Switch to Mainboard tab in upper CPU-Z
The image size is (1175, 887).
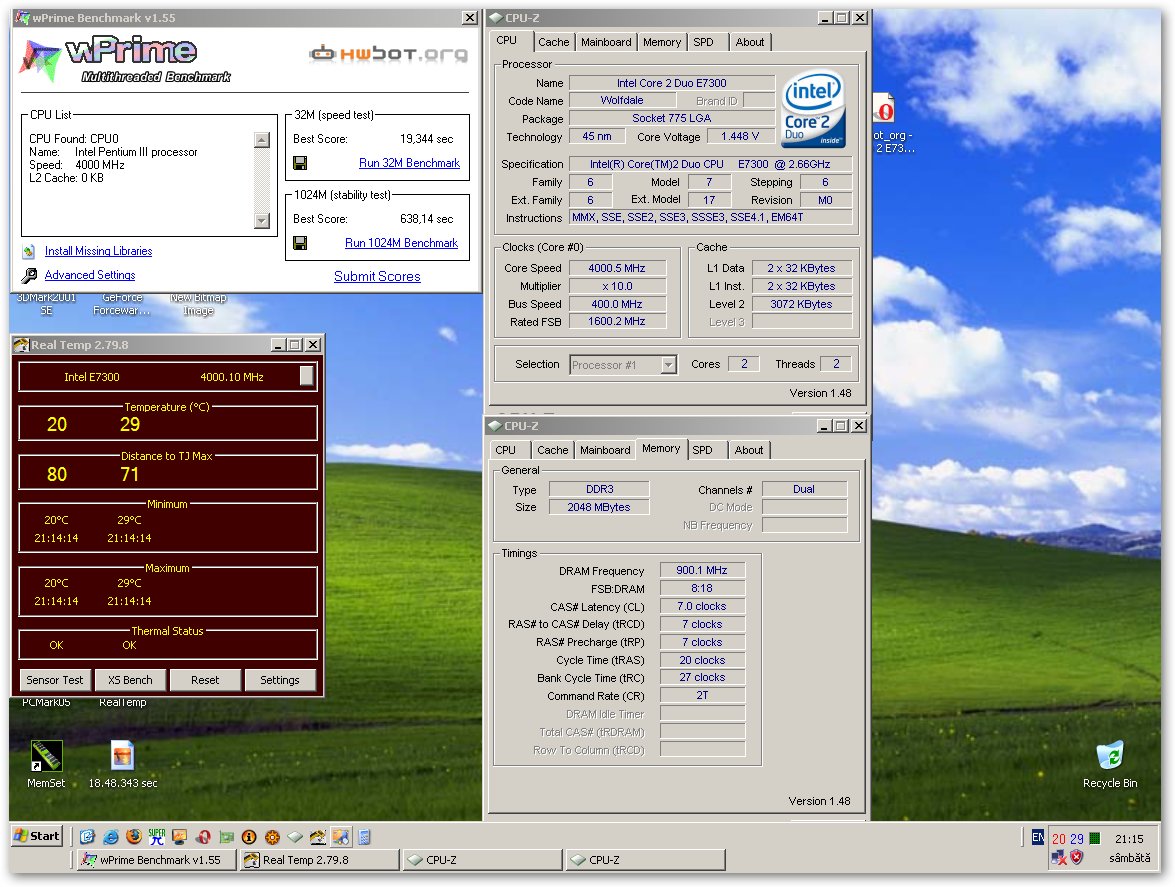pyautogui.click(x=606, y=42)
